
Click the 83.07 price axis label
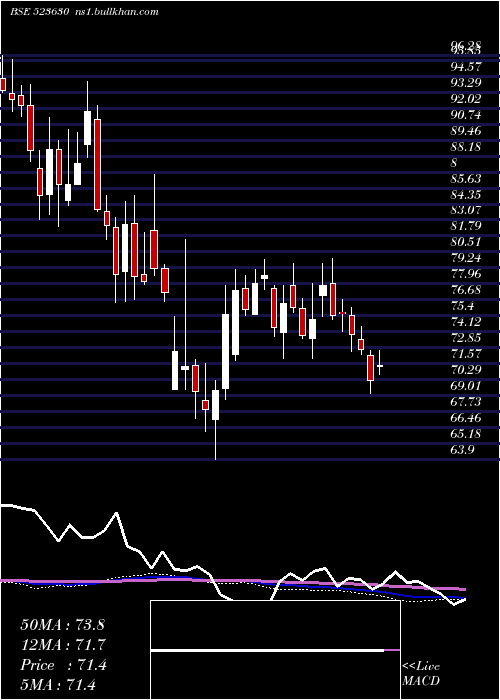466,210
